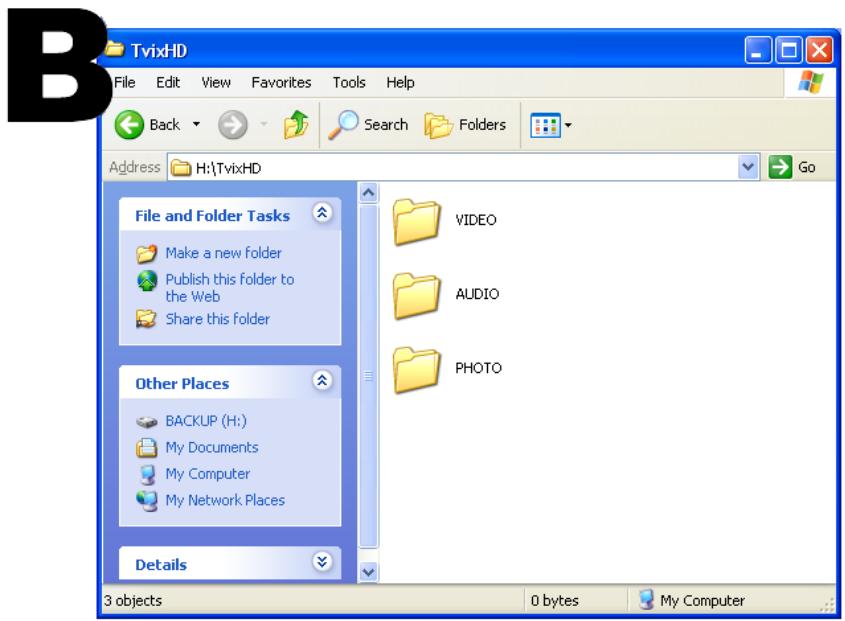Click the task pane scrollbar thumb
This screenshot has width=845, height=621.
coord(369,376)
